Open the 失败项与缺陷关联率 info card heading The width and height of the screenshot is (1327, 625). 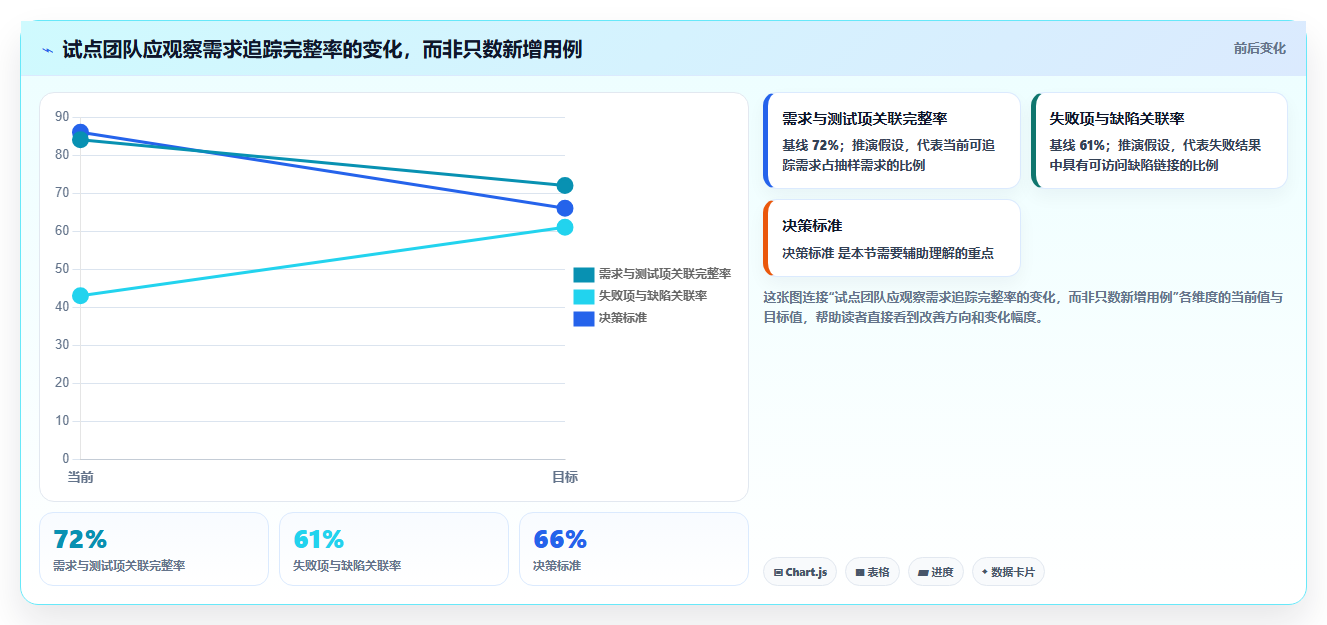click(x=1117, y=118)
